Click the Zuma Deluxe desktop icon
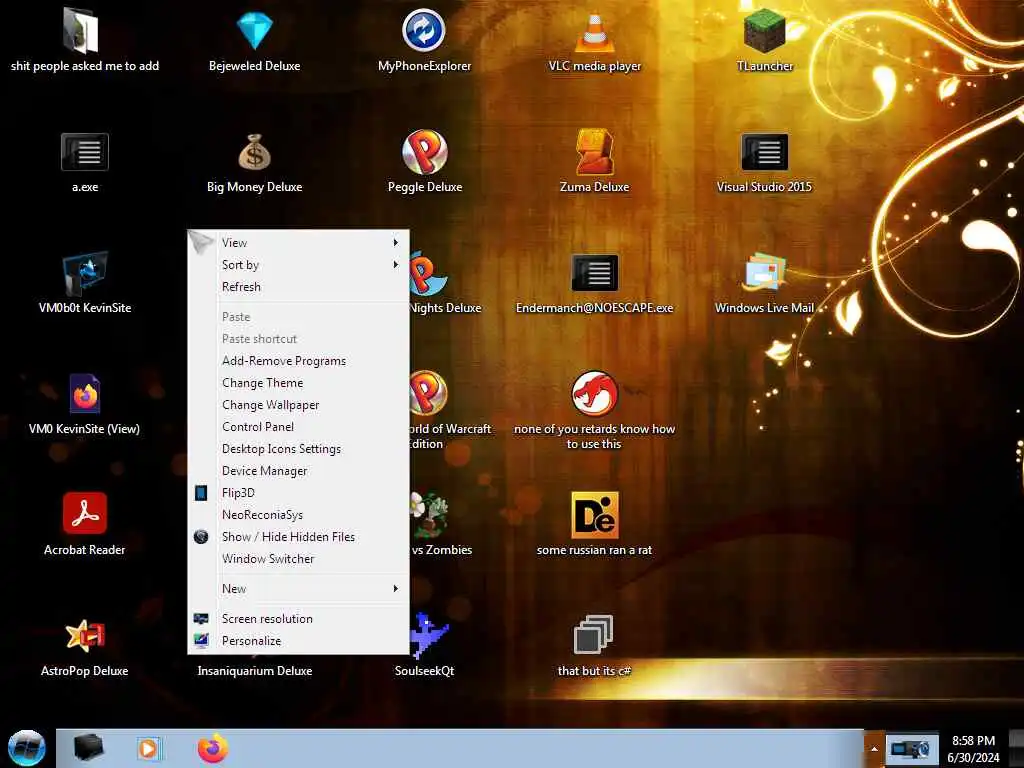 pyautogui.click(x=594, y=162)
